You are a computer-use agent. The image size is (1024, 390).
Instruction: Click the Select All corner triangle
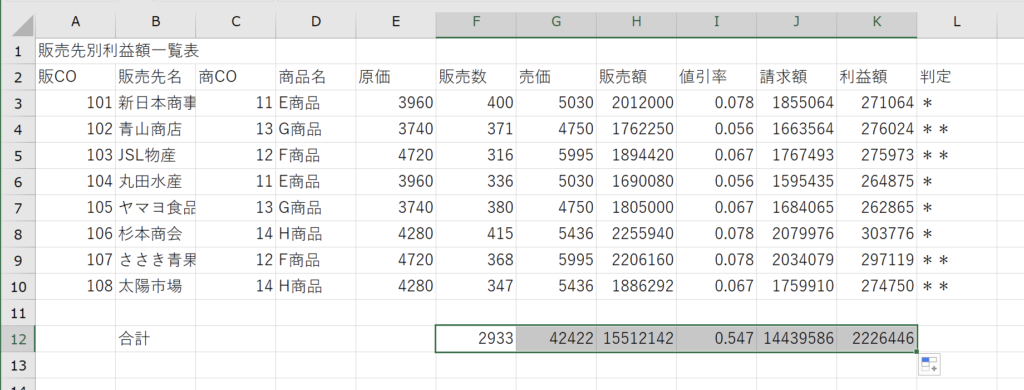point(22,24)
